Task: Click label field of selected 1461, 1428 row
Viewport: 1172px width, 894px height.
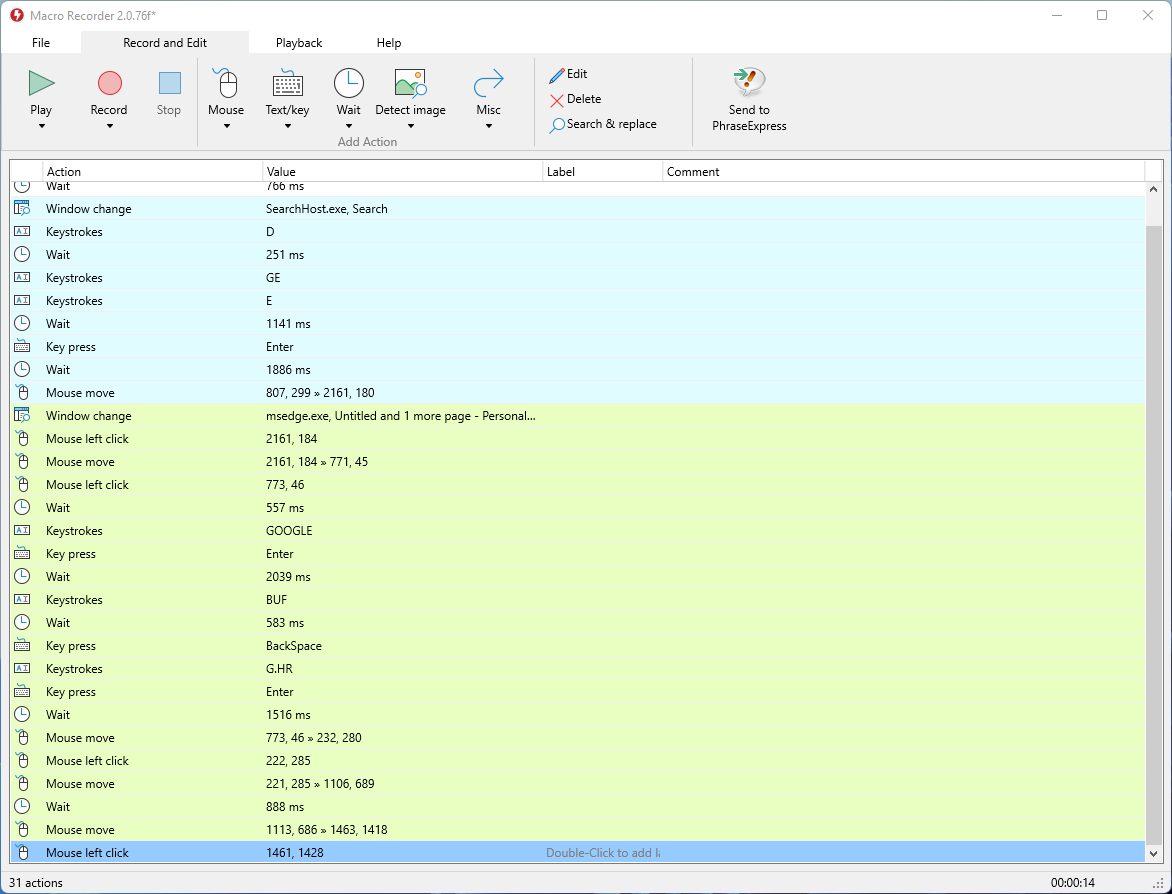Action: [602, 853]
